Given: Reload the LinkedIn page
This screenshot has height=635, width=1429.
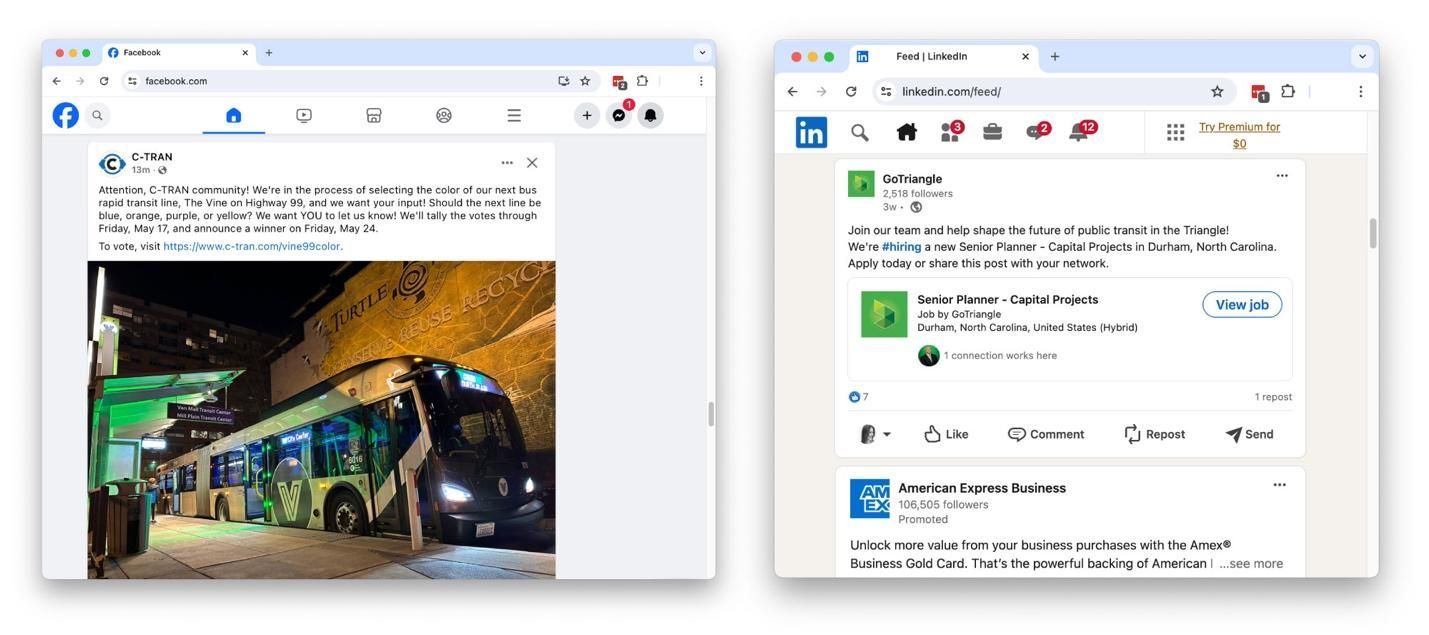Looking at the screenshot, I should click(x=851, y=91).
